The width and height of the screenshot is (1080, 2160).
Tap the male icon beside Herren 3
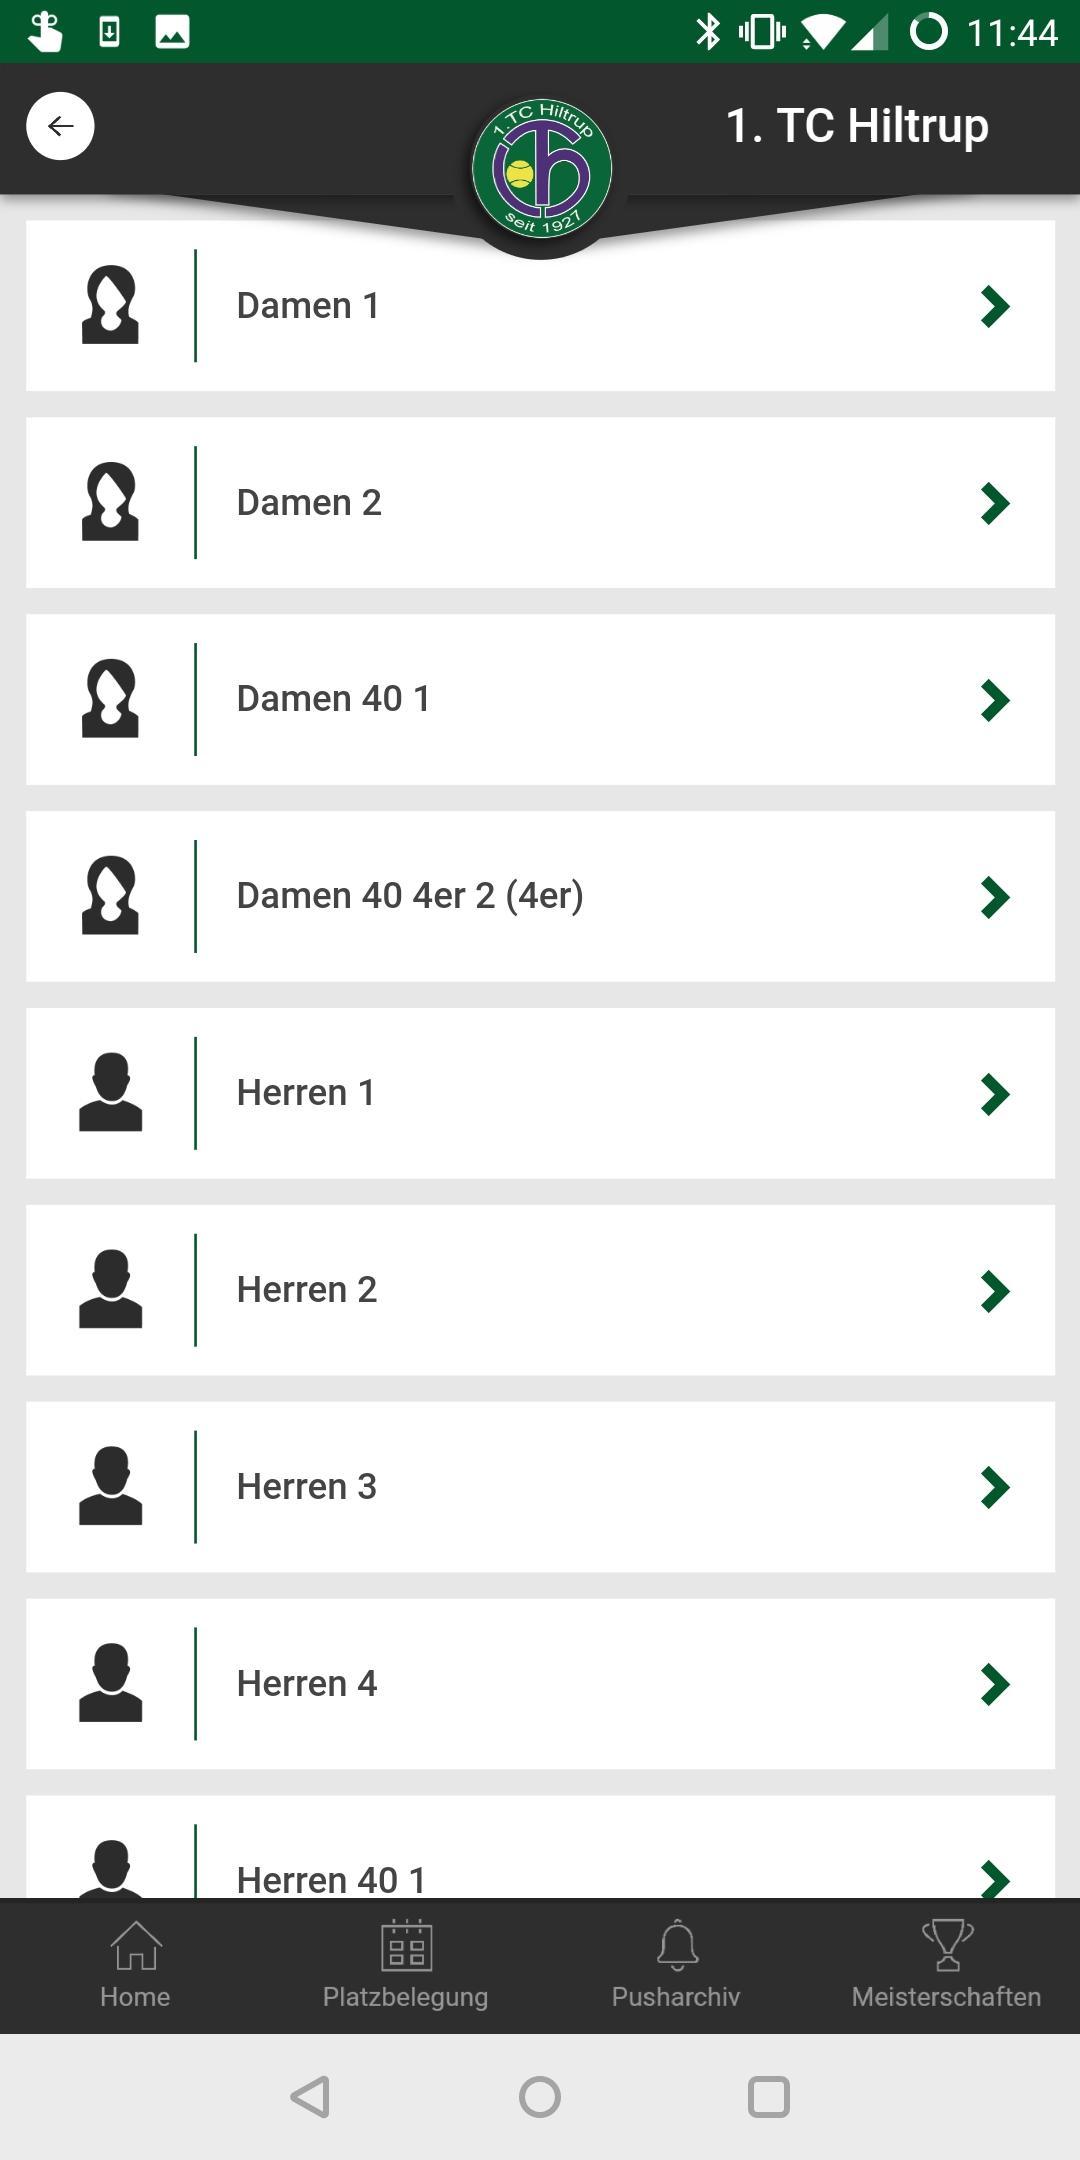110,1486
